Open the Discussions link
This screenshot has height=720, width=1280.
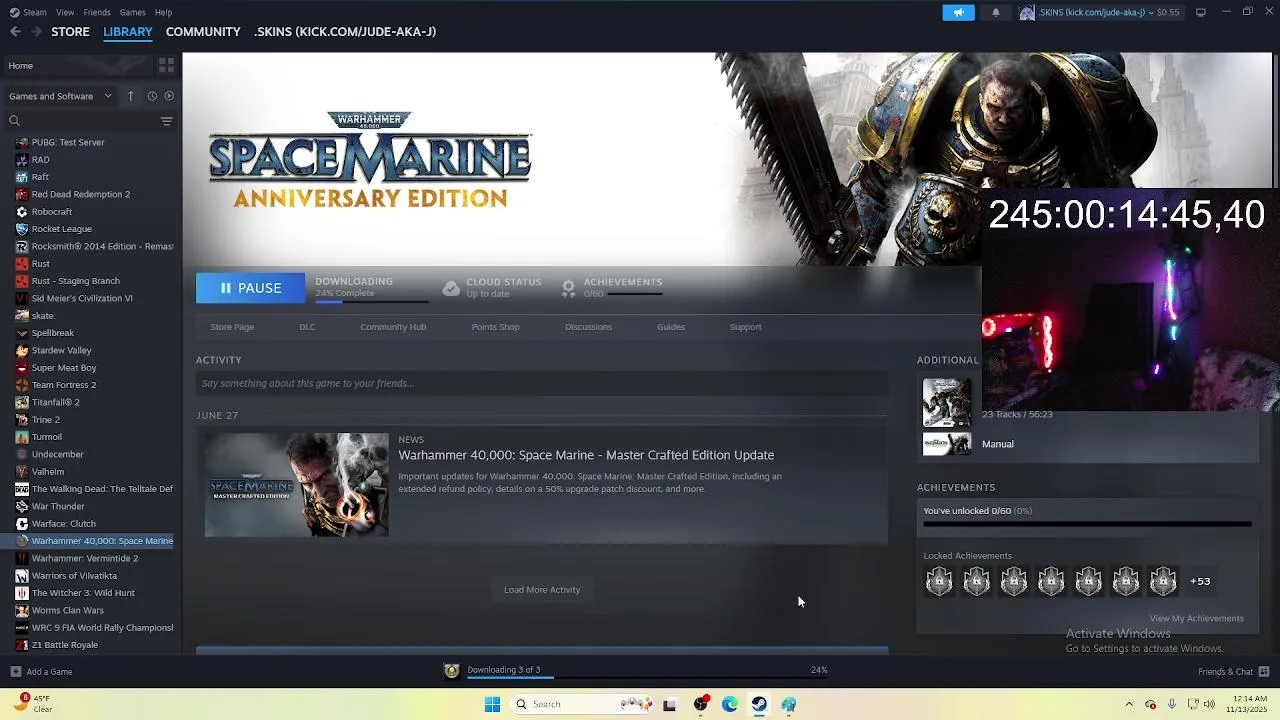pos(588,327)
